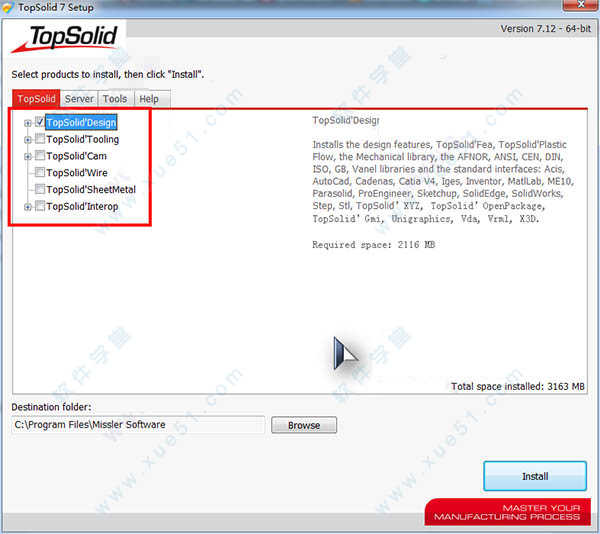
Task: Toggle the TopSolid'SheetMetal checkbox
Action: click(x=40, y=190)
